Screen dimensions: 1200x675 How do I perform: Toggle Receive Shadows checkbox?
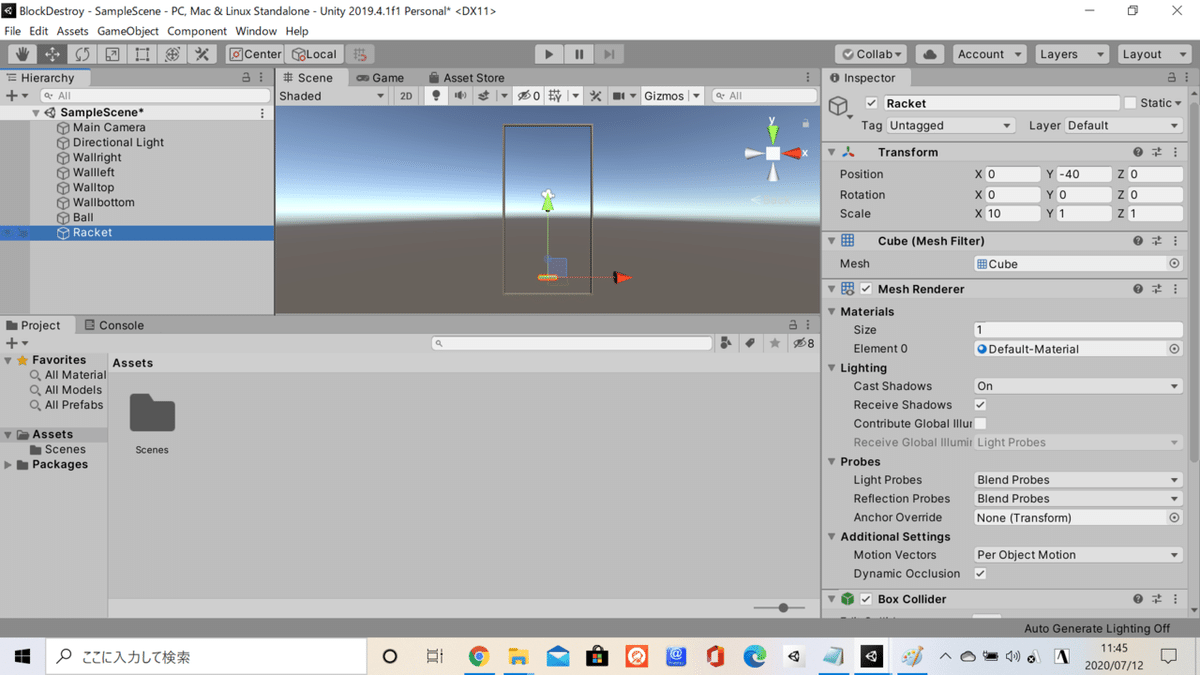click(980, 405)
